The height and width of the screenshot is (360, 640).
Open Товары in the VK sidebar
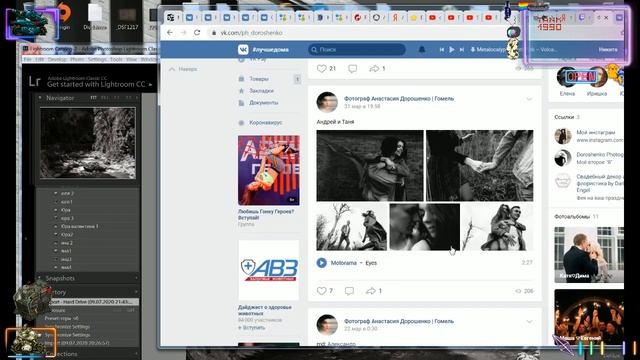point(259,79)
